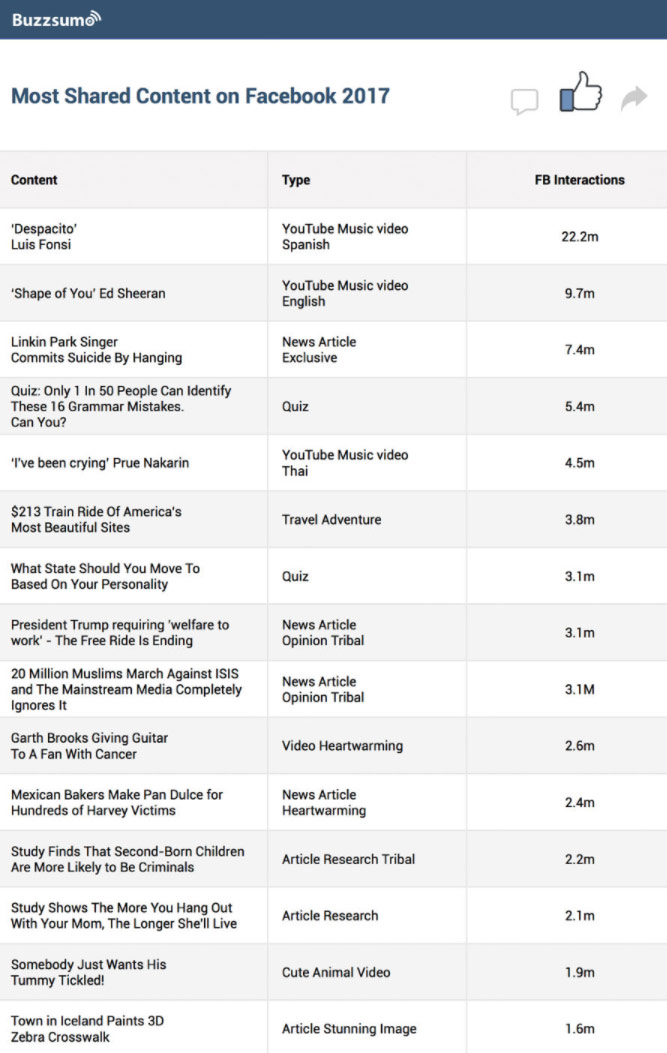667x1053 pixels.
Task: Select the Content column header
Action: [34, 180]
